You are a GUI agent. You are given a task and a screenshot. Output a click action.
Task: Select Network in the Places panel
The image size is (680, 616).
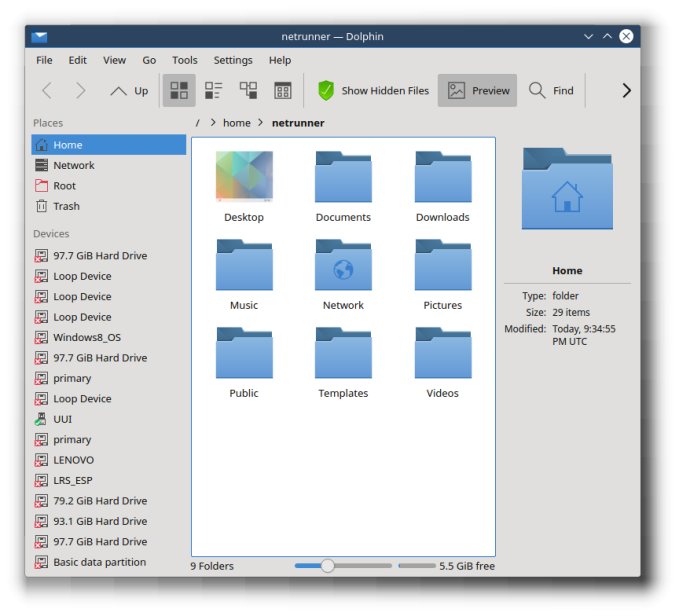click(x=73, y=165)
